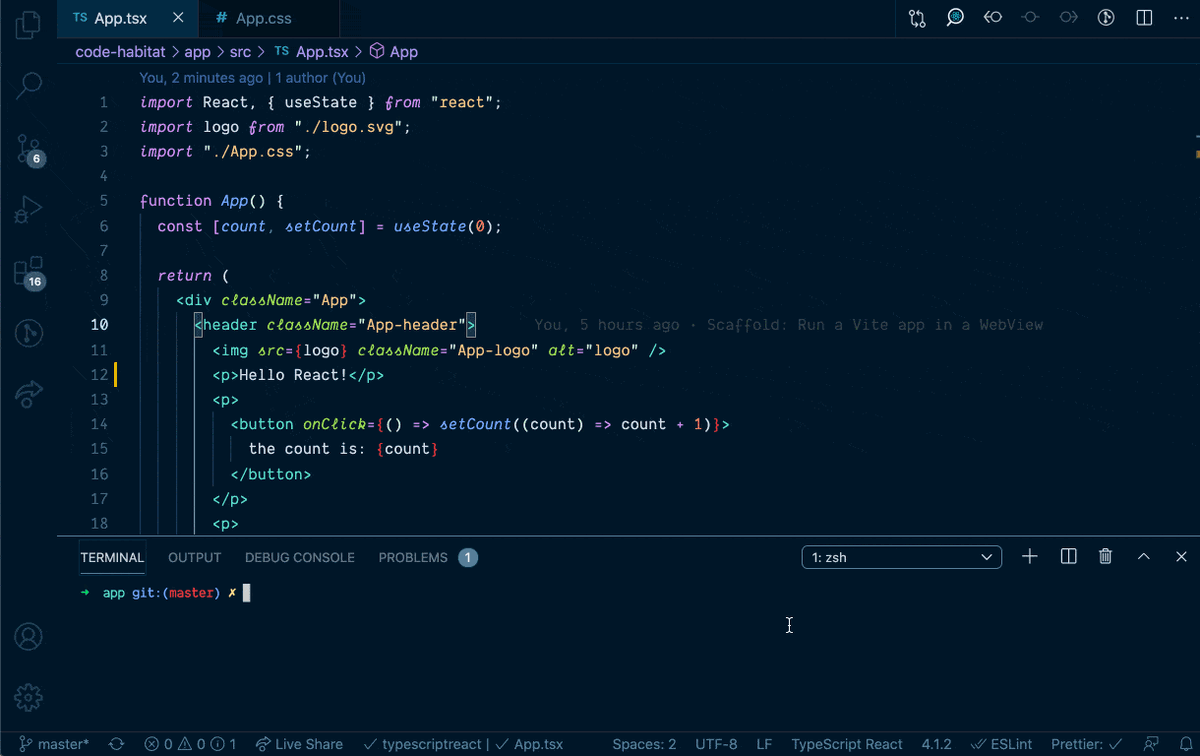Open the Explorer view in activity bar
Screen dimensions: 1200x756
(29, 26)
